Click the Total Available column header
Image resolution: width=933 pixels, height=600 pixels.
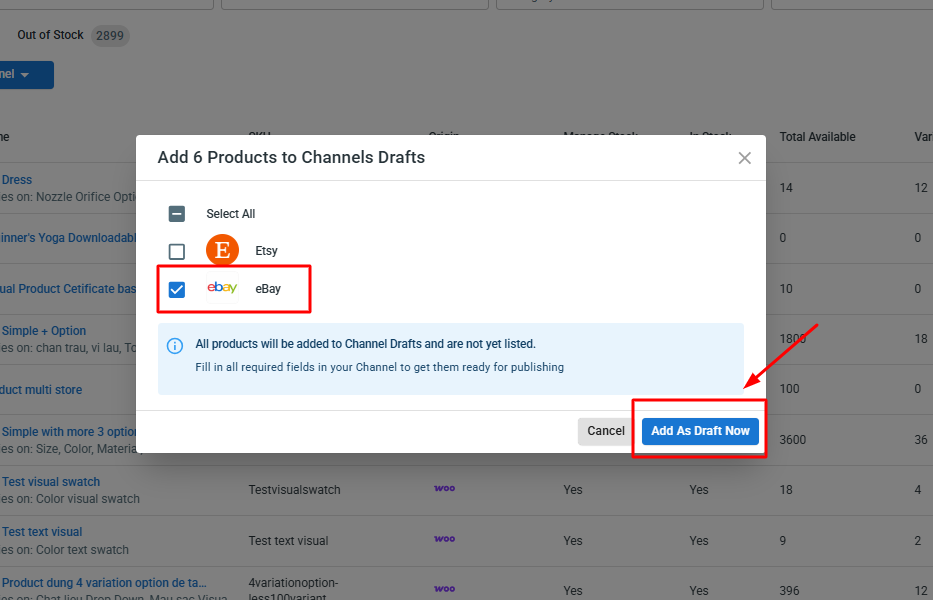(818, 137)
